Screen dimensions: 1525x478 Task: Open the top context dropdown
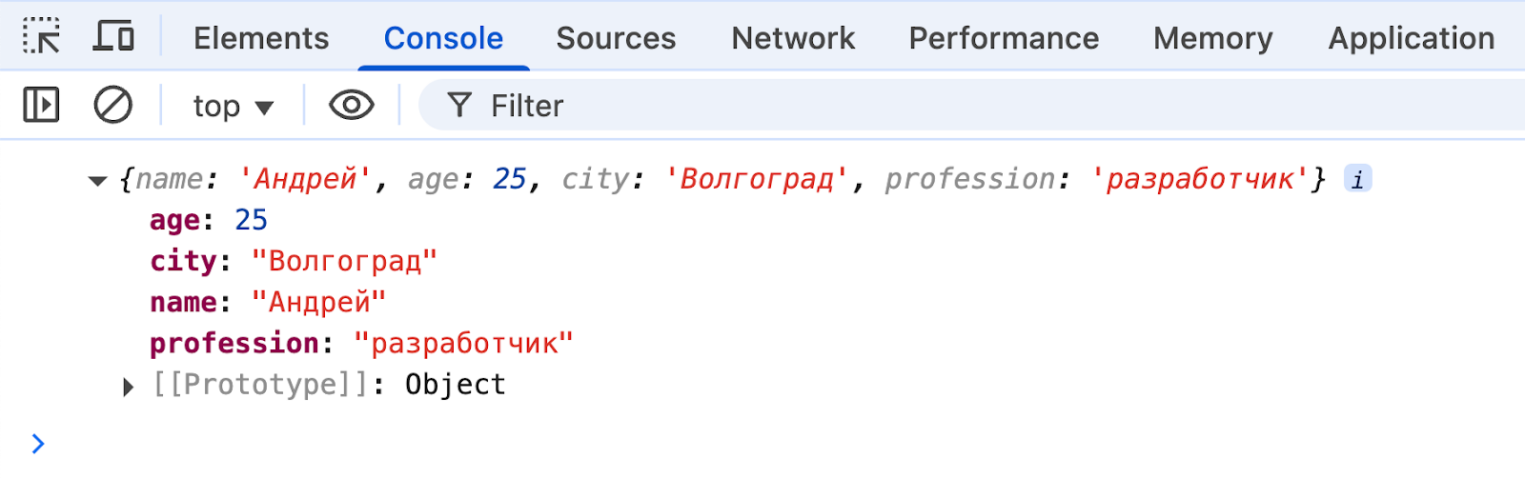pyautogui.click(x=233, y=106)
